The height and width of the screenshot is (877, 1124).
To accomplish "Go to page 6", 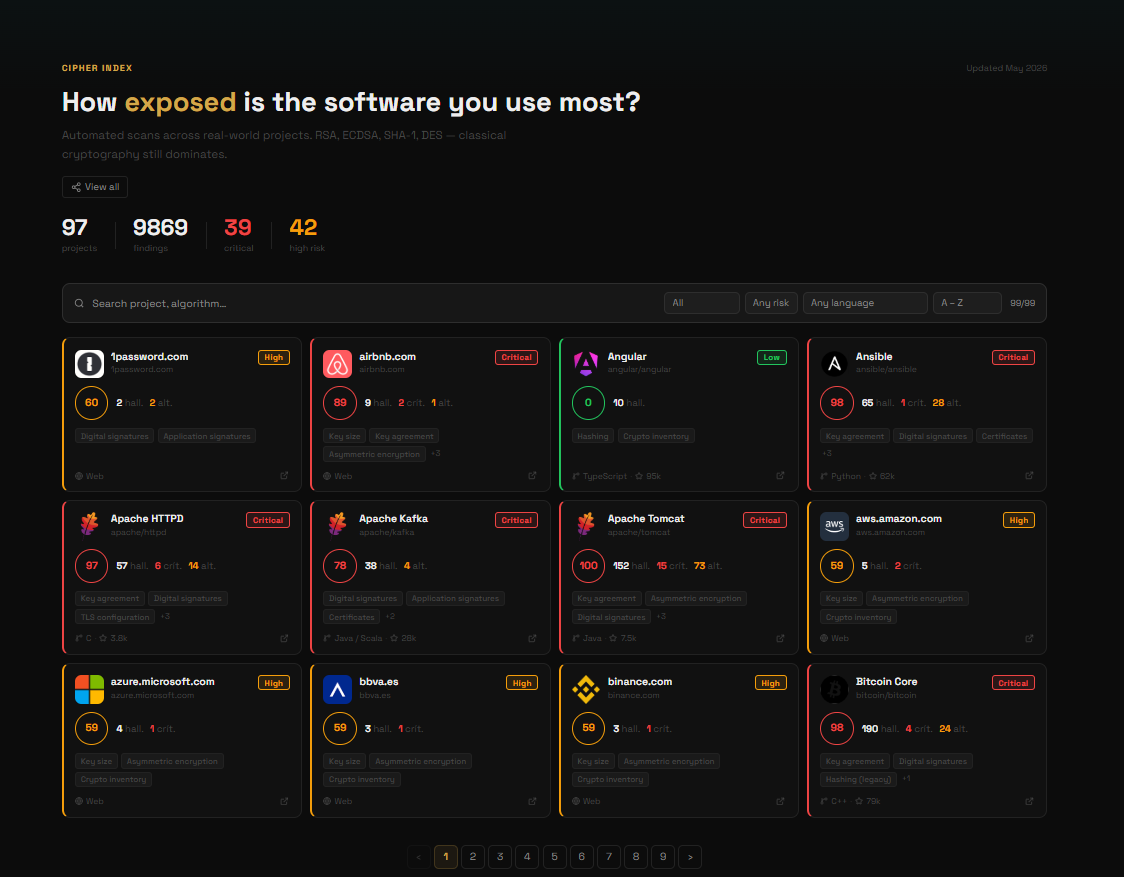I will click(581, 856).
